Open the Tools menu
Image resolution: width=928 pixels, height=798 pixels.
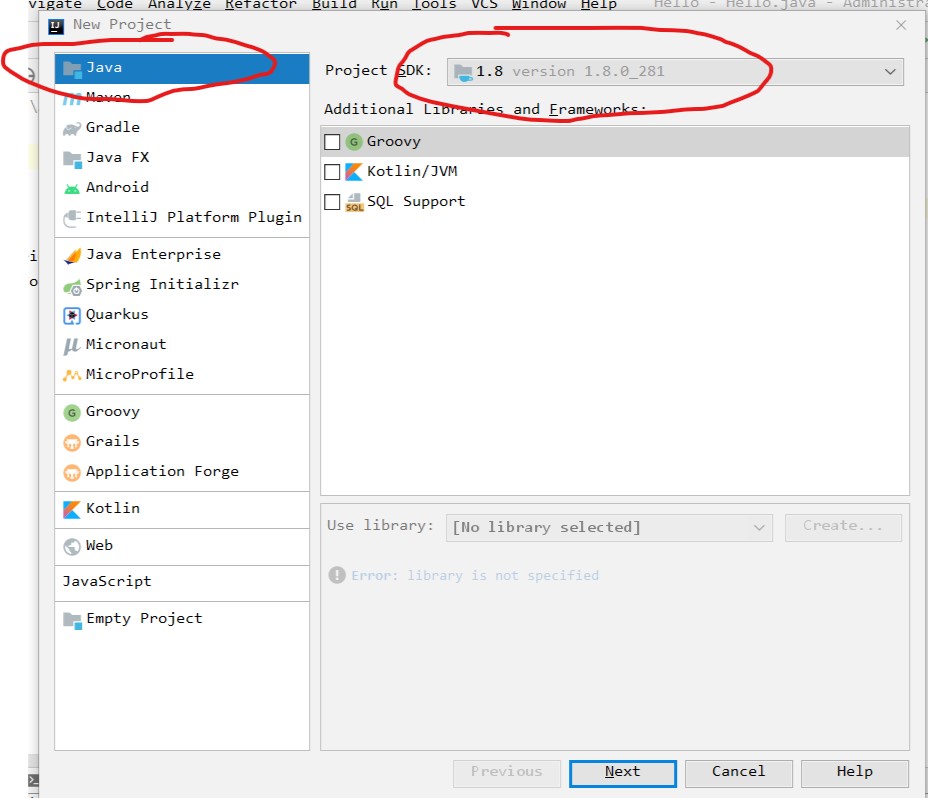[434, 5]
